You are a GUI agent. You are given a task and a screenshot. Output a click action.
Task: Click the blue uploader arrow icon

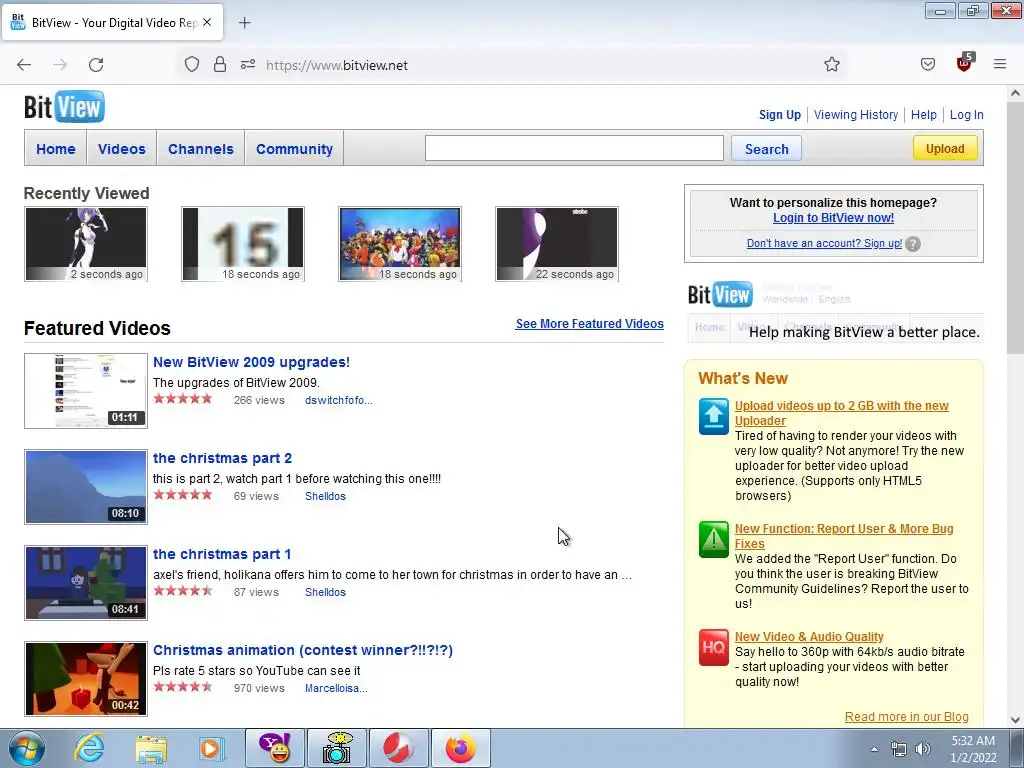[x=713, y=416]
